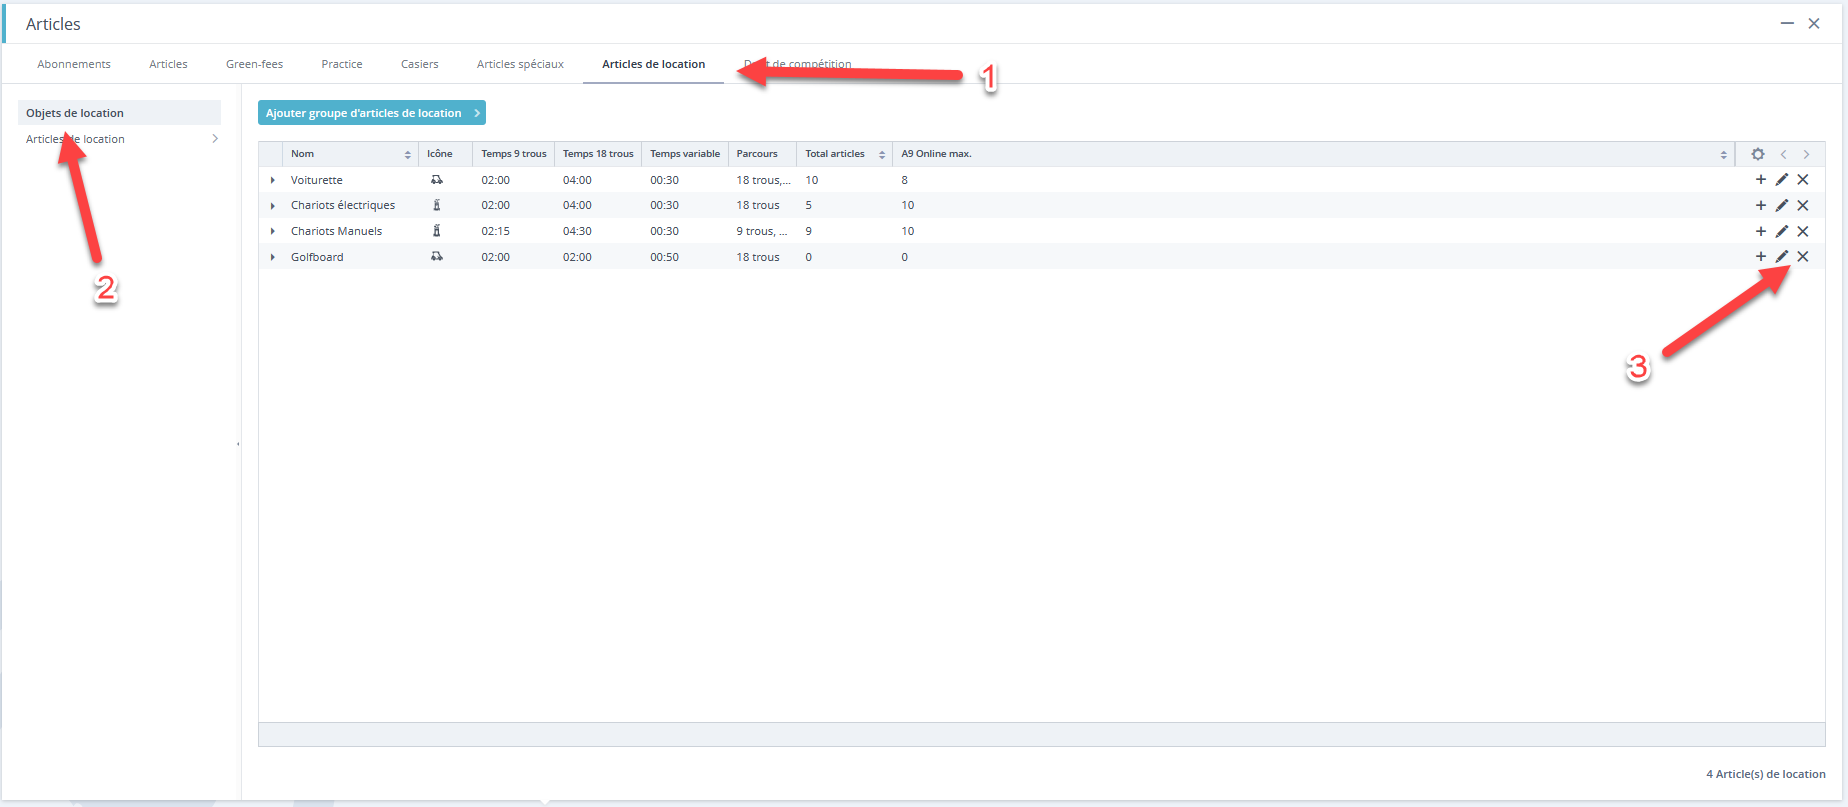
Task: Select Voiturette name cell
Action: point(317,180)
